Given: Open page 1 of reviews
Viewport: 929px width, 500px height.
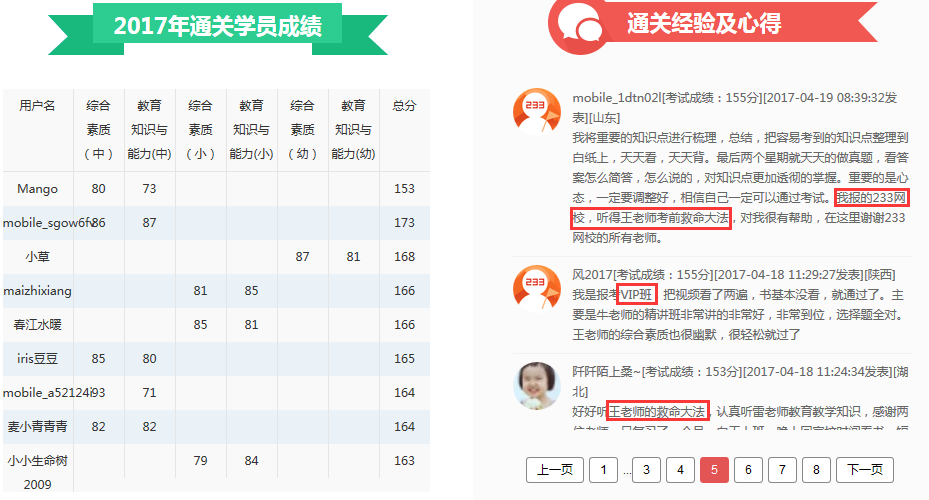Looking at the screenshot, I should tap(603, 470).
